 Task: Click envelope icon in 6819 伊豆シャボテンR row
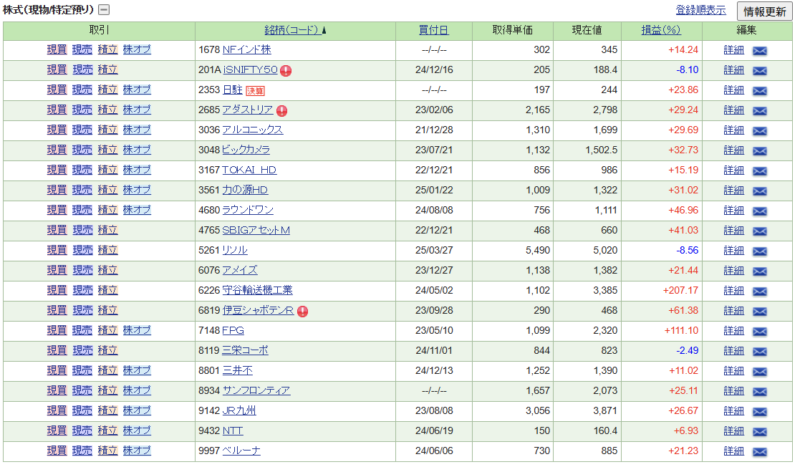tap(760, 311)
